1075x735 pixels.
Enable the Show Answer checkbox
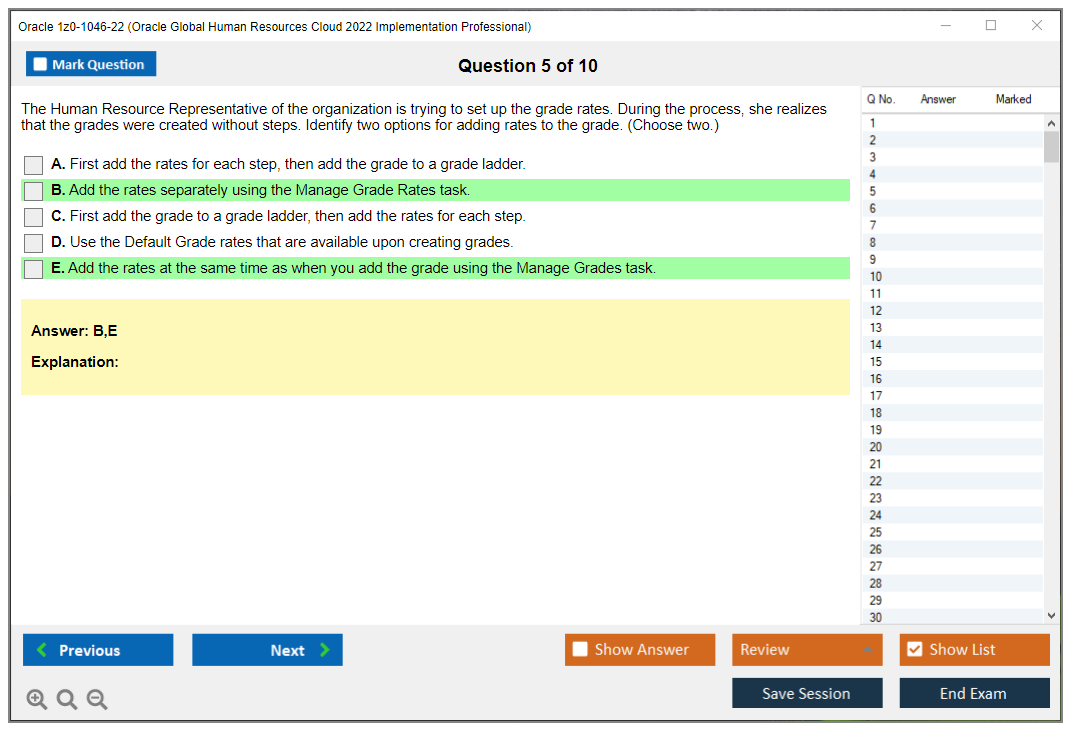[579, 649]
